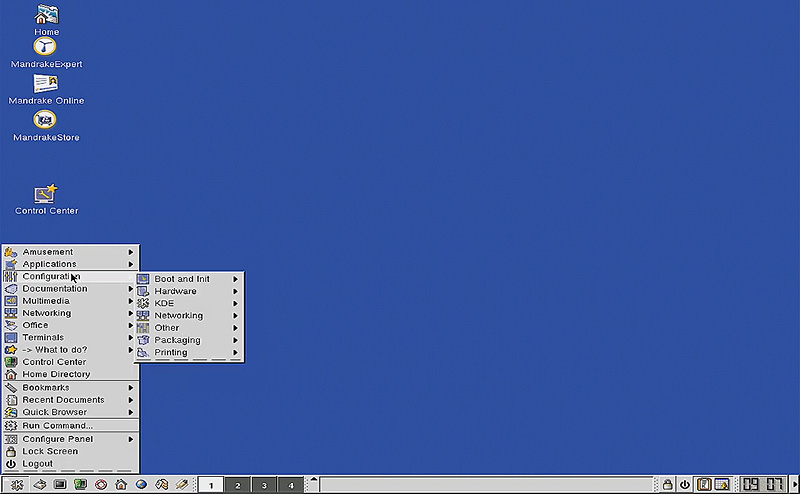The height and width of the screenshot is (494, 800).
Task: Click the panel hide arrow at the right end
Action: [x=794, y=484]
